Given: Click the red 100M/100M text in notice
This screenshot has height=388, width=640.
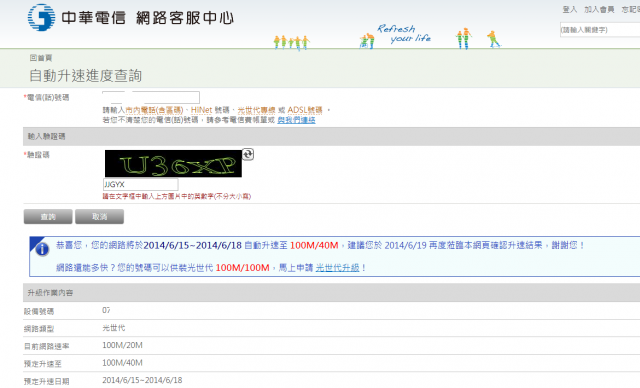Looking at the screenshot, I should [242, 268].
